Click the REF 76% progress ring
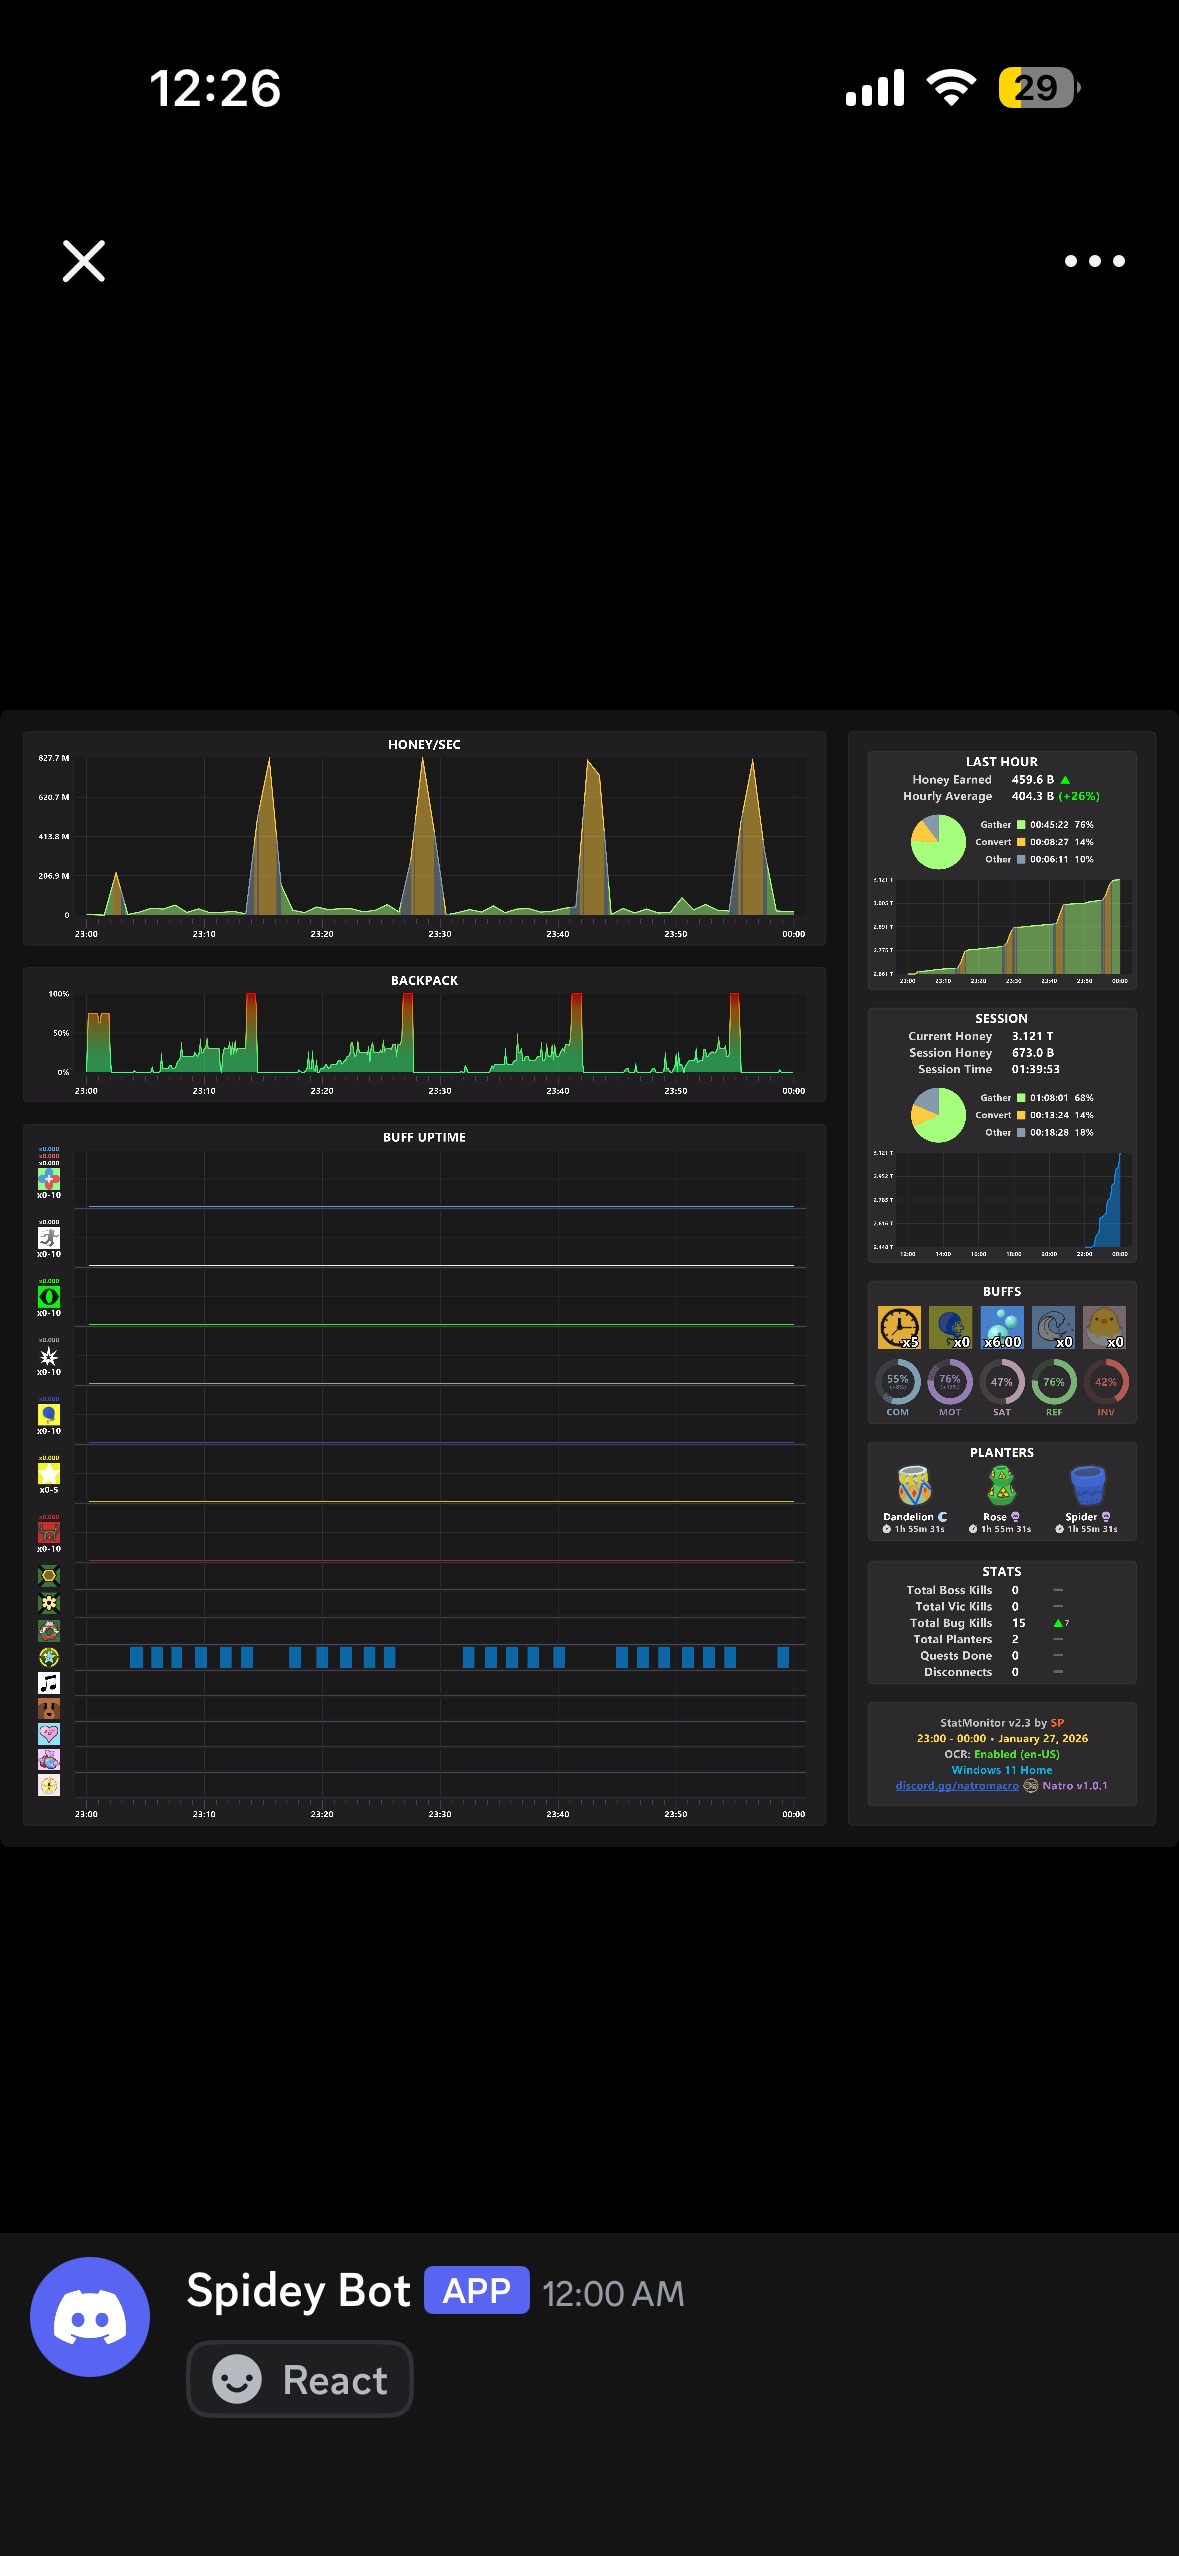Viewport: 1179px width, 2556px height. click(1054, 1382)
